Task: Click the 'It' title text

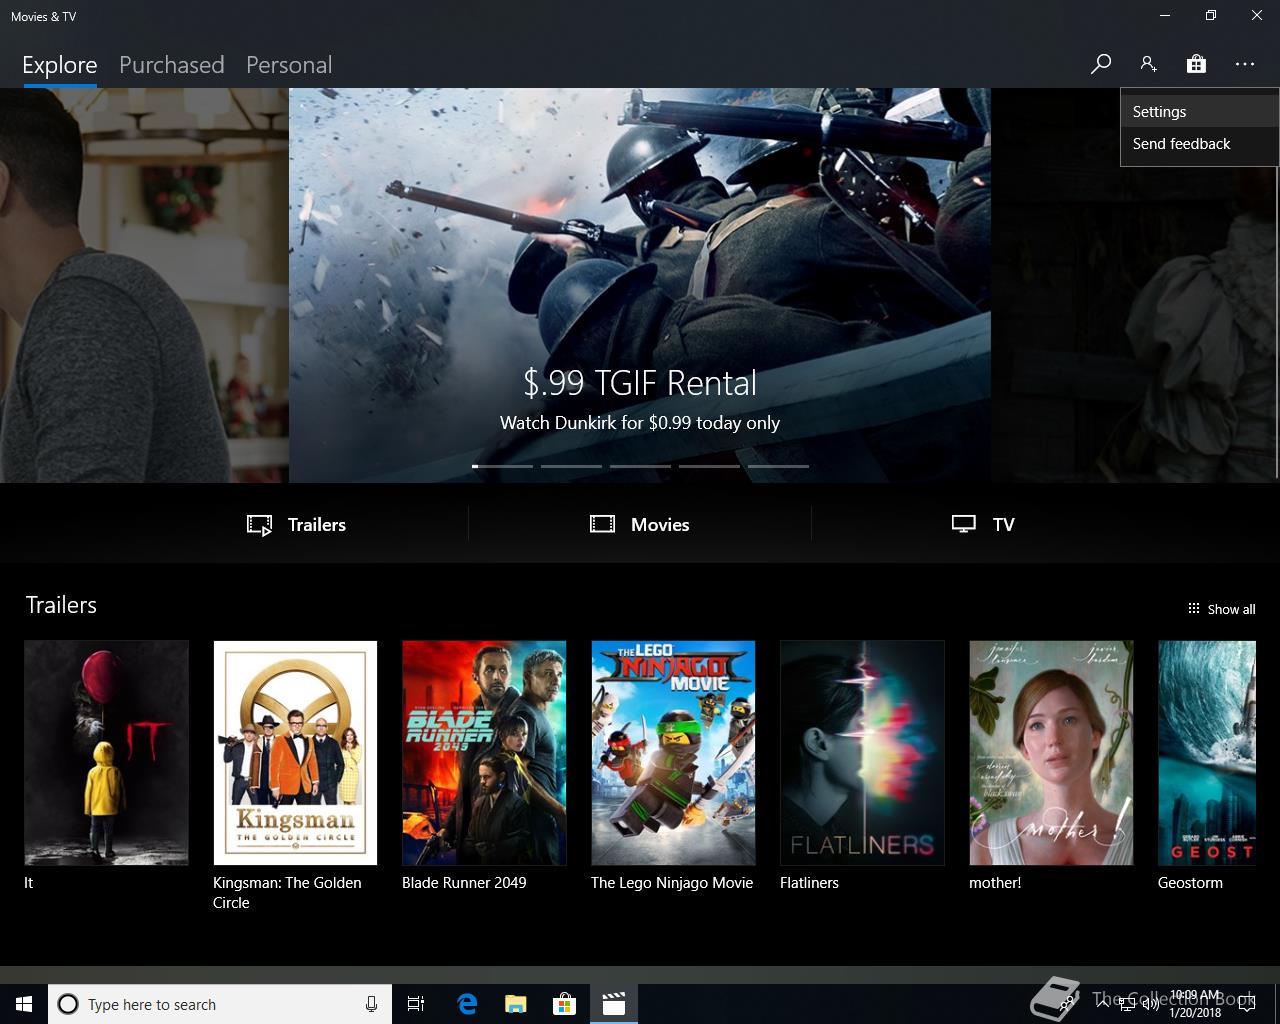Action: (29, 883)
